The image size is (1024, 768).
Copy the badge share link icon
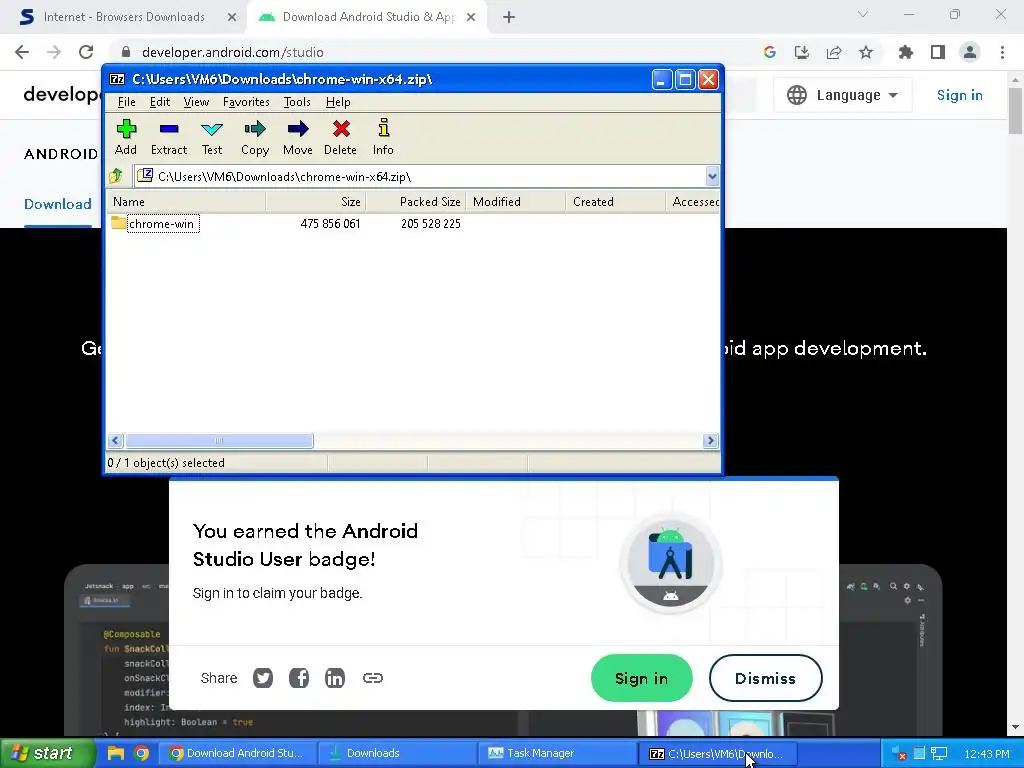(373, 678)
